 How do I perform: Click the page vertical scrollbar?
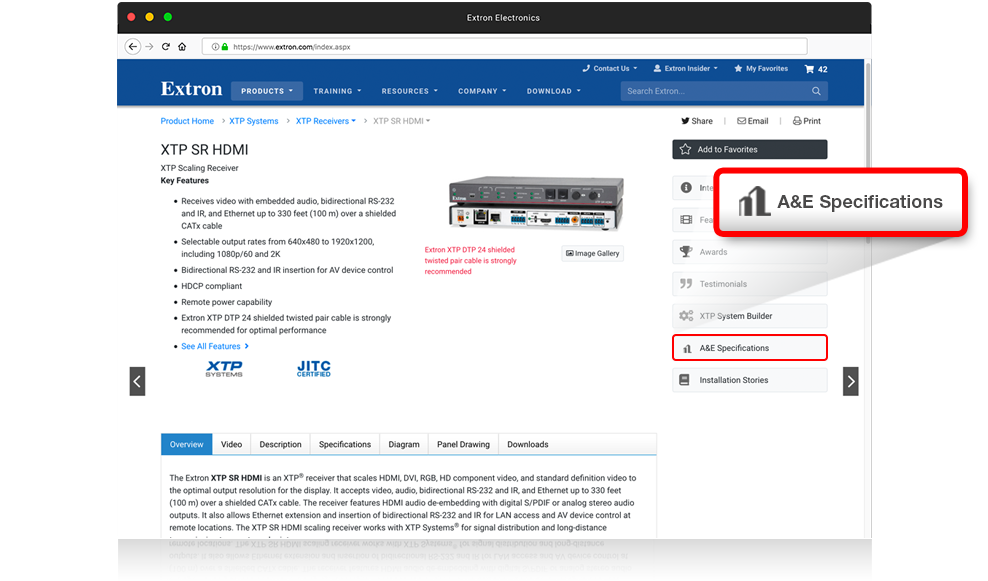868,151
